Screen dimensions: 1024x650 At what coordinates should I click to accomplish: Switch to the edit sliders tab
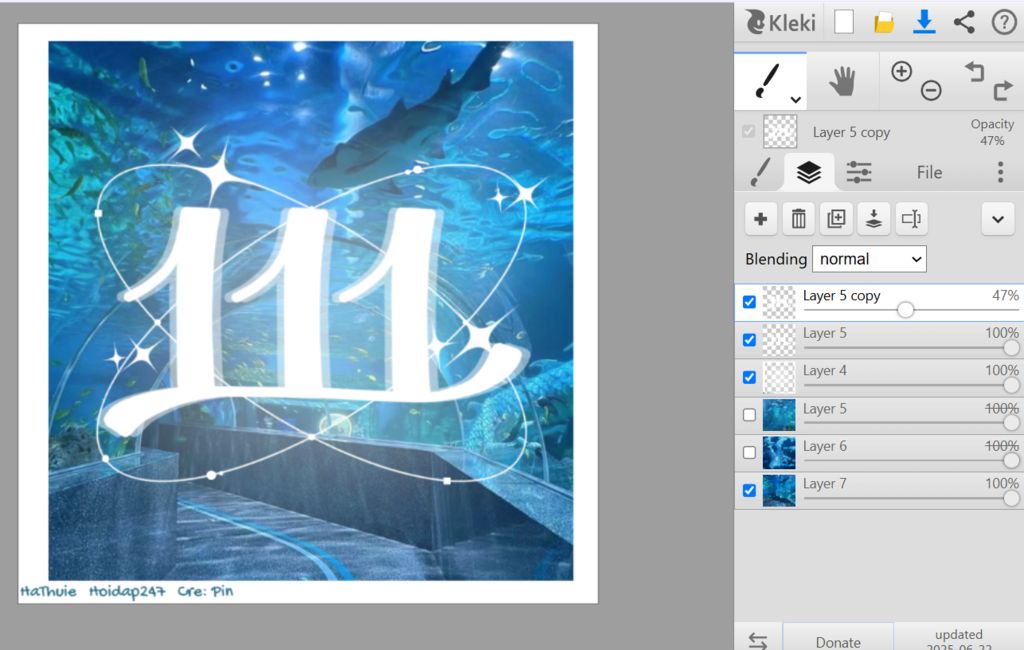point(859,172)
